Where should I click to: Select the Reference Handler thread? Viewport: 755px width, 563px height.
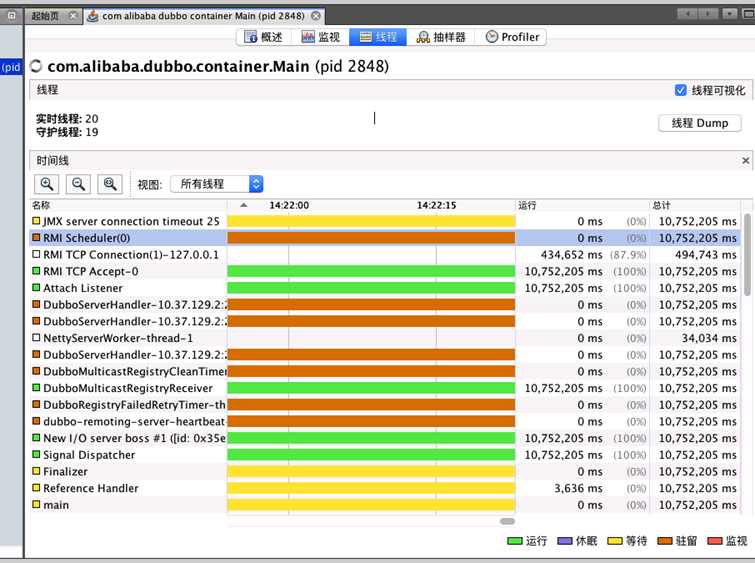385,488
